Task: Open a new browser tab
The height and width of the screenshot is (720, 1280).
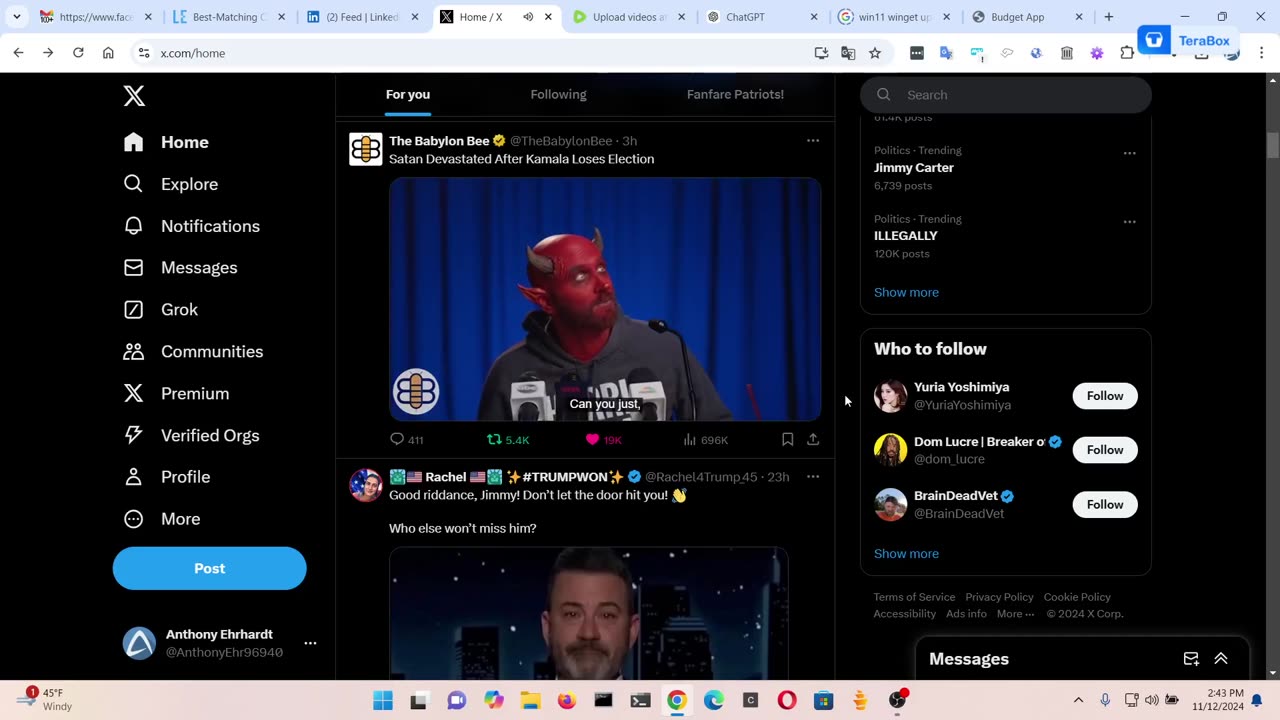Action: 1108,17
